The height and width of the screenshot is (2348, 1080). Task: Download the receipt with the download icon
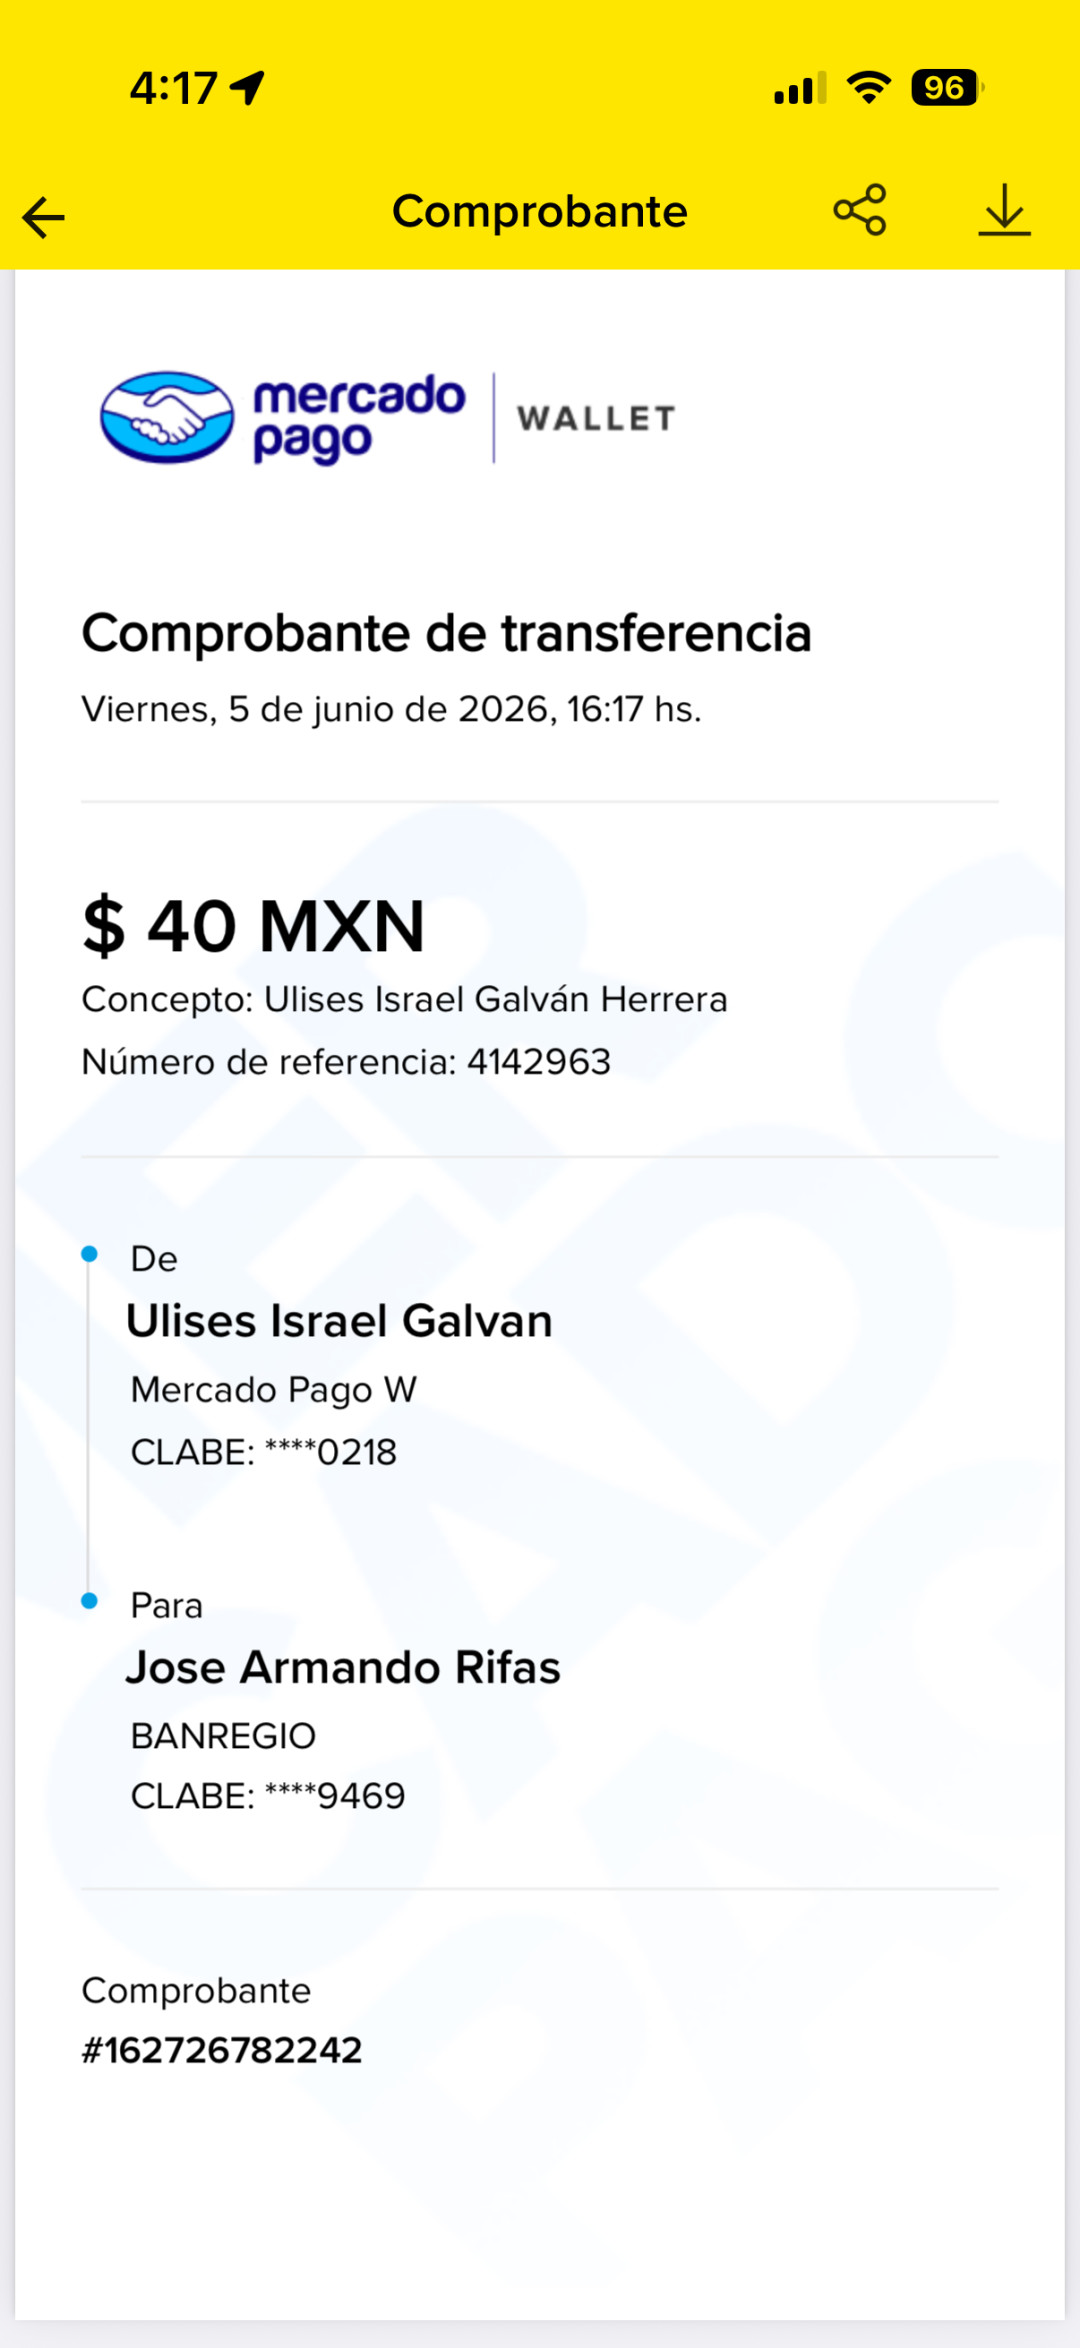(x=1004, y=210)
